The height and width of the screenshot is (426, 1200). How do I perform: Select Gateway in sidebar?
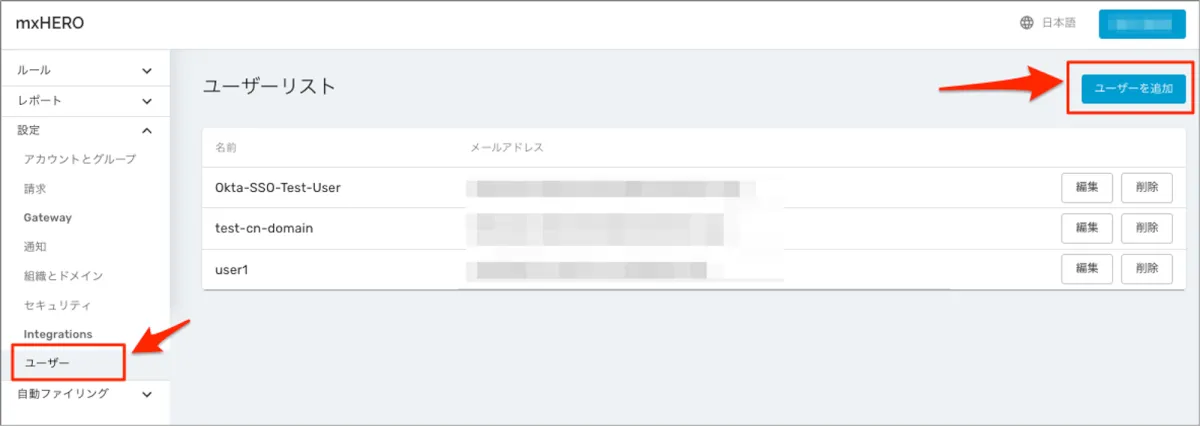click(x=47, y=217)
